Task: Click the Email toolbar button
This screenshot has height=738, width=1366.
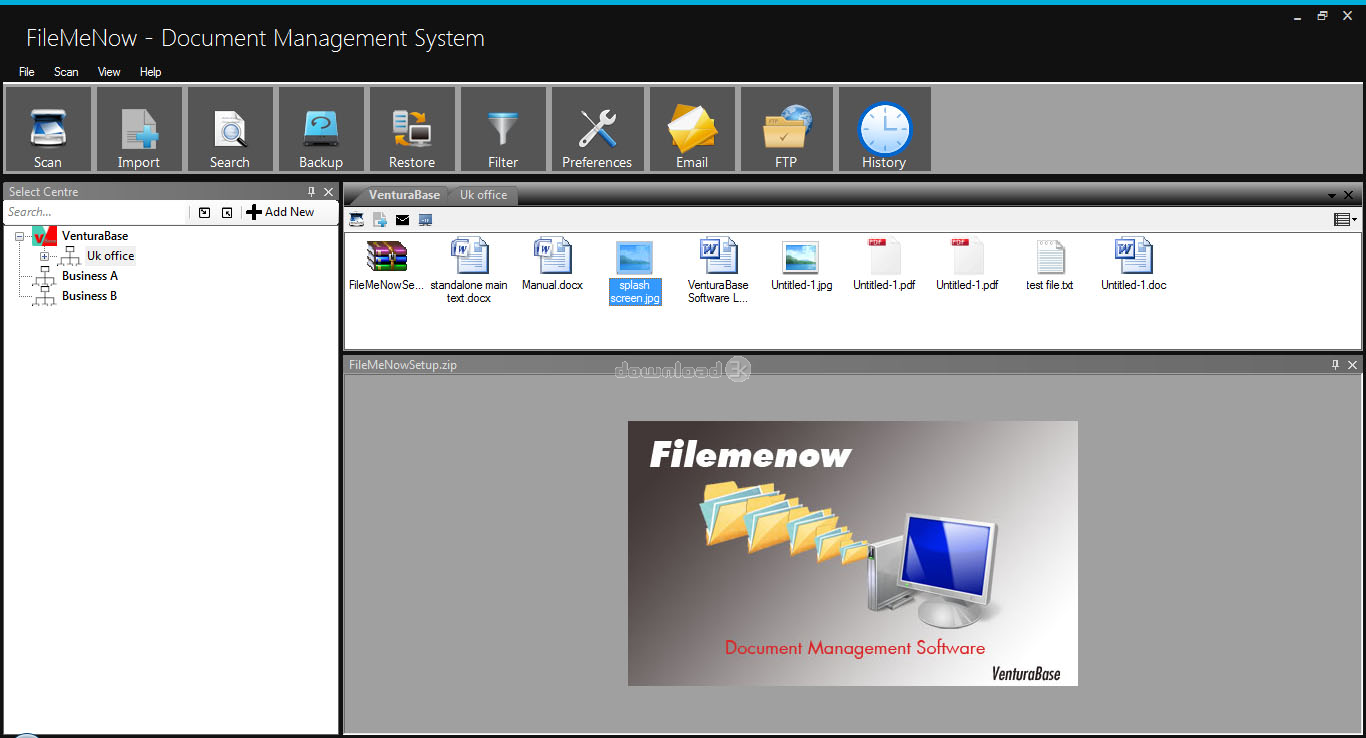Action: pos(692,129)
